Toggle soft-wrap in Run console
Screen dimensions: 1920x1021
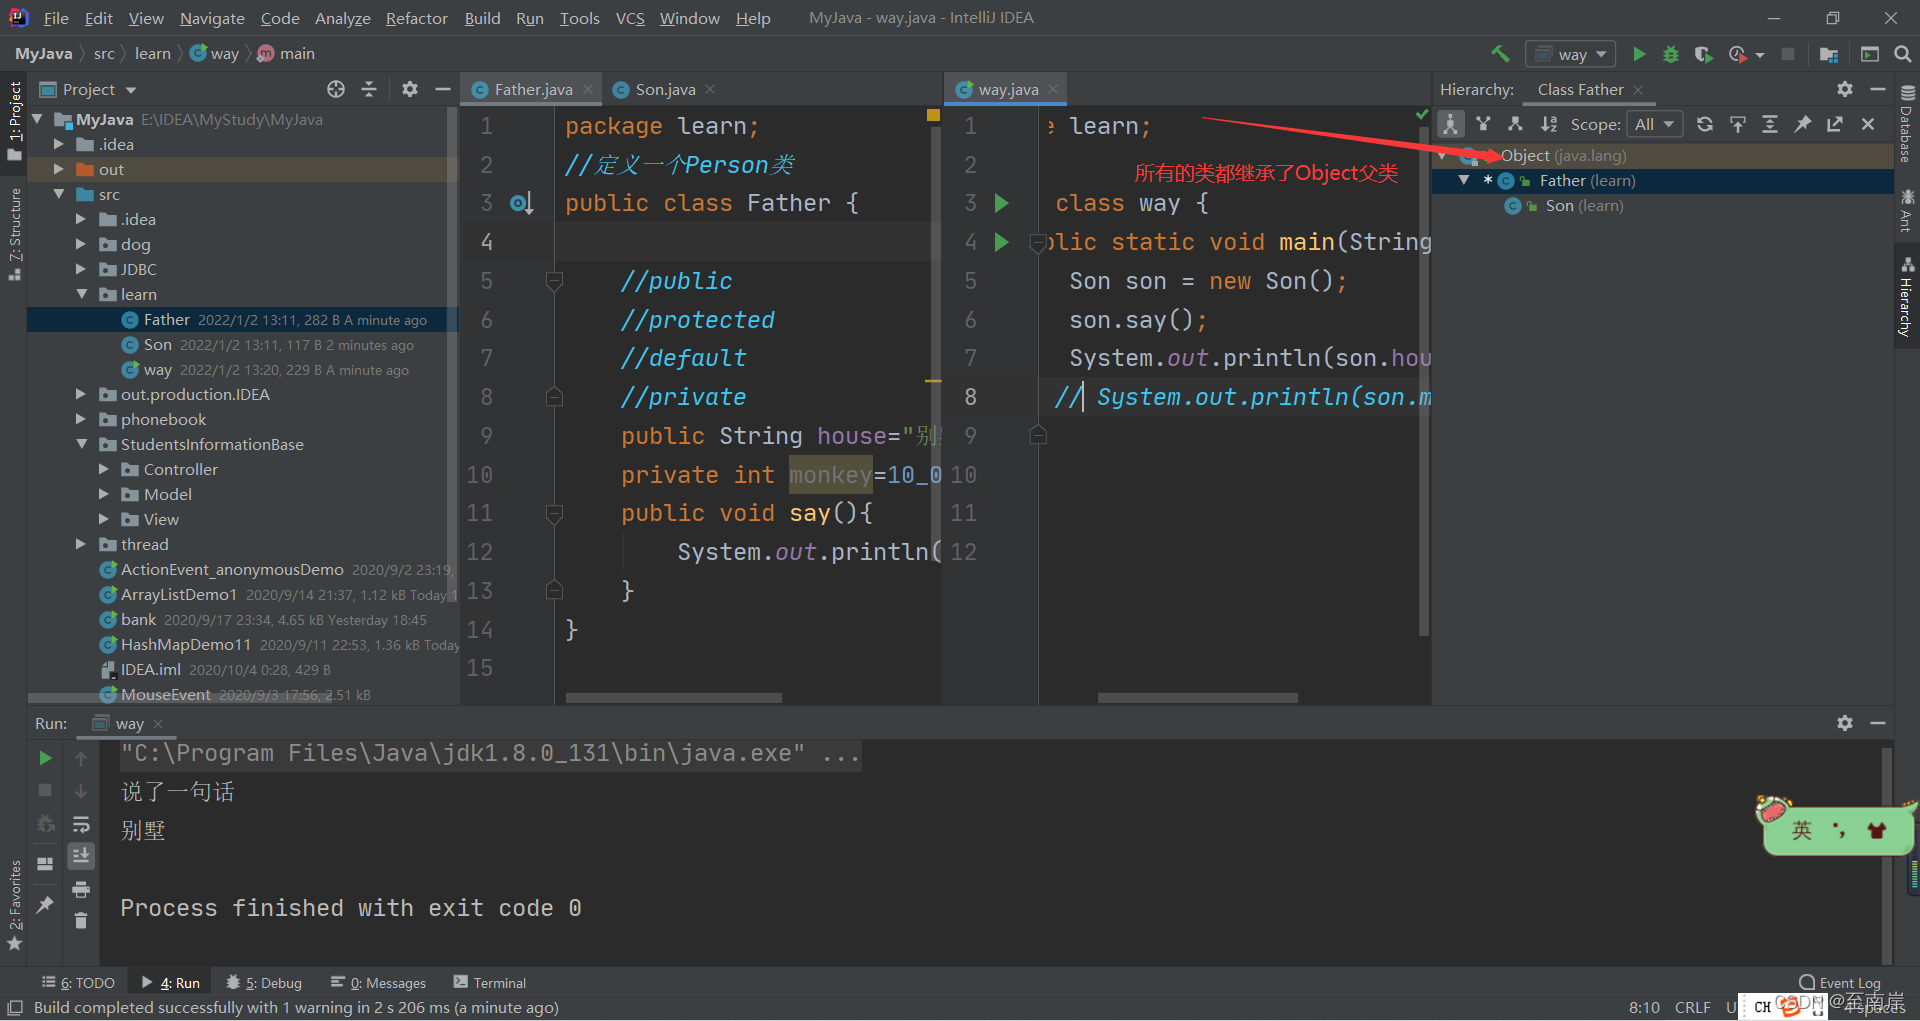(x=81, y=824)
